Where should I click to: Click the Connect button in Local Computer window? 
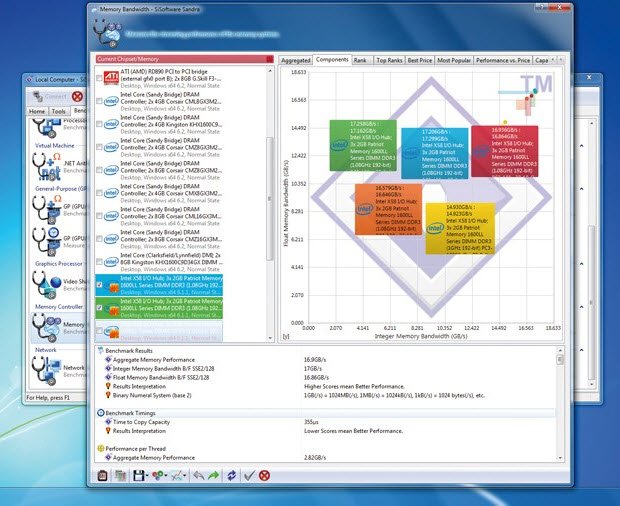pos(50,96)
